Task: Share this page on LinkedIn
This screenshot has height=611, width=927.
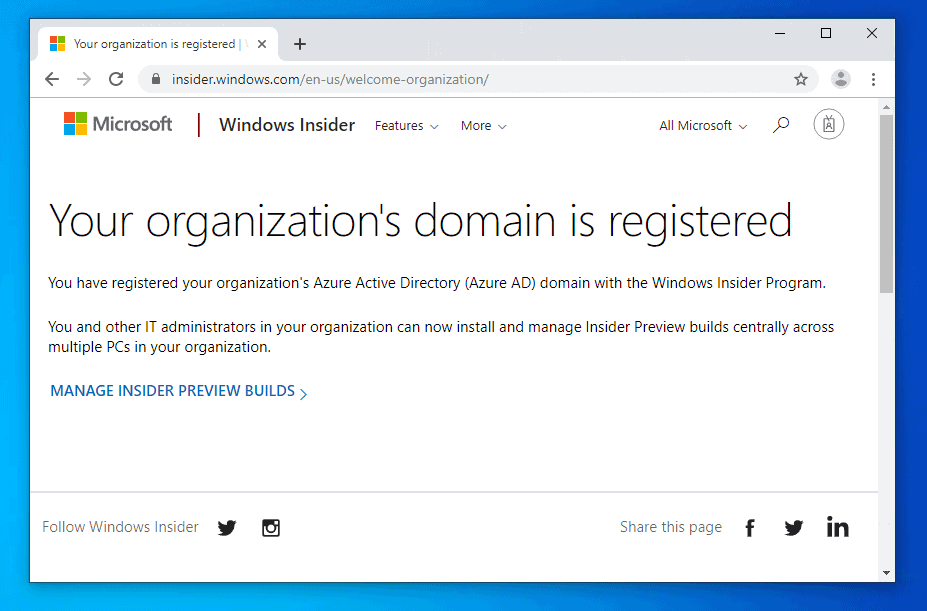Action: [x=838, y=526]
